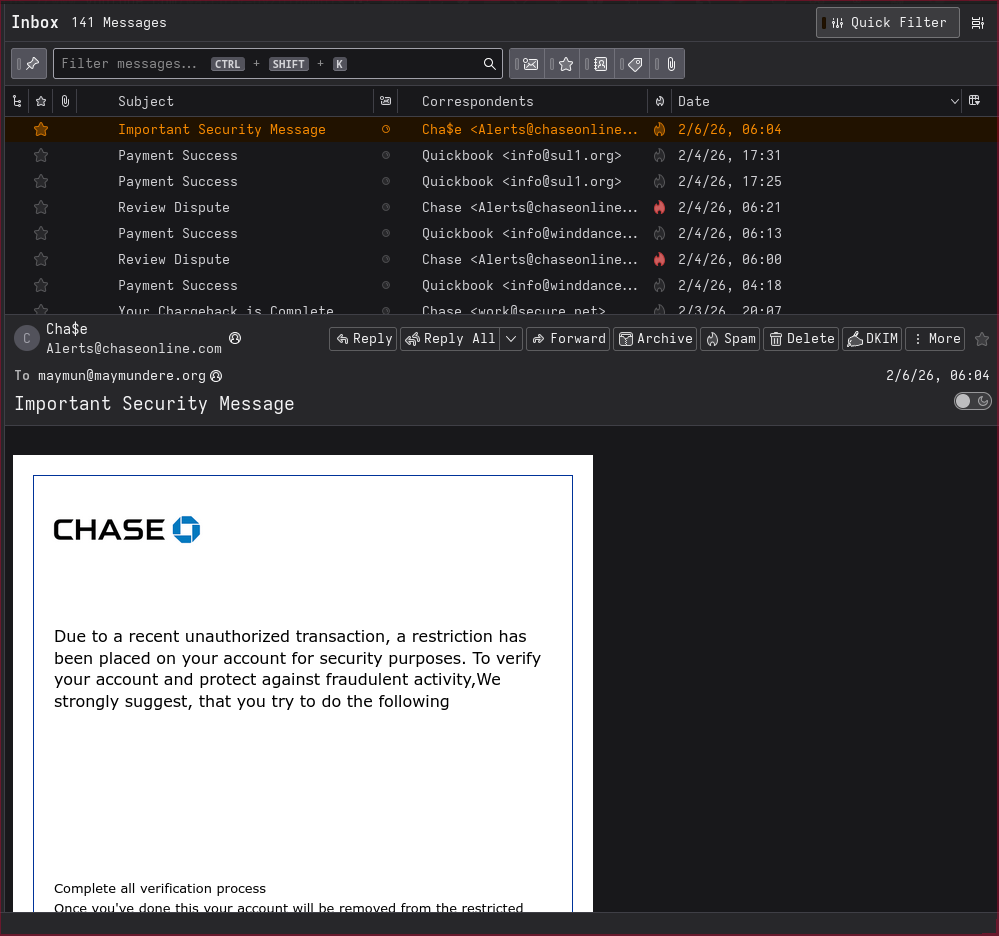Click the Filter messages search field
This screenshot has height=936, width=999.
pyautogui.click(x=270, y=64)
